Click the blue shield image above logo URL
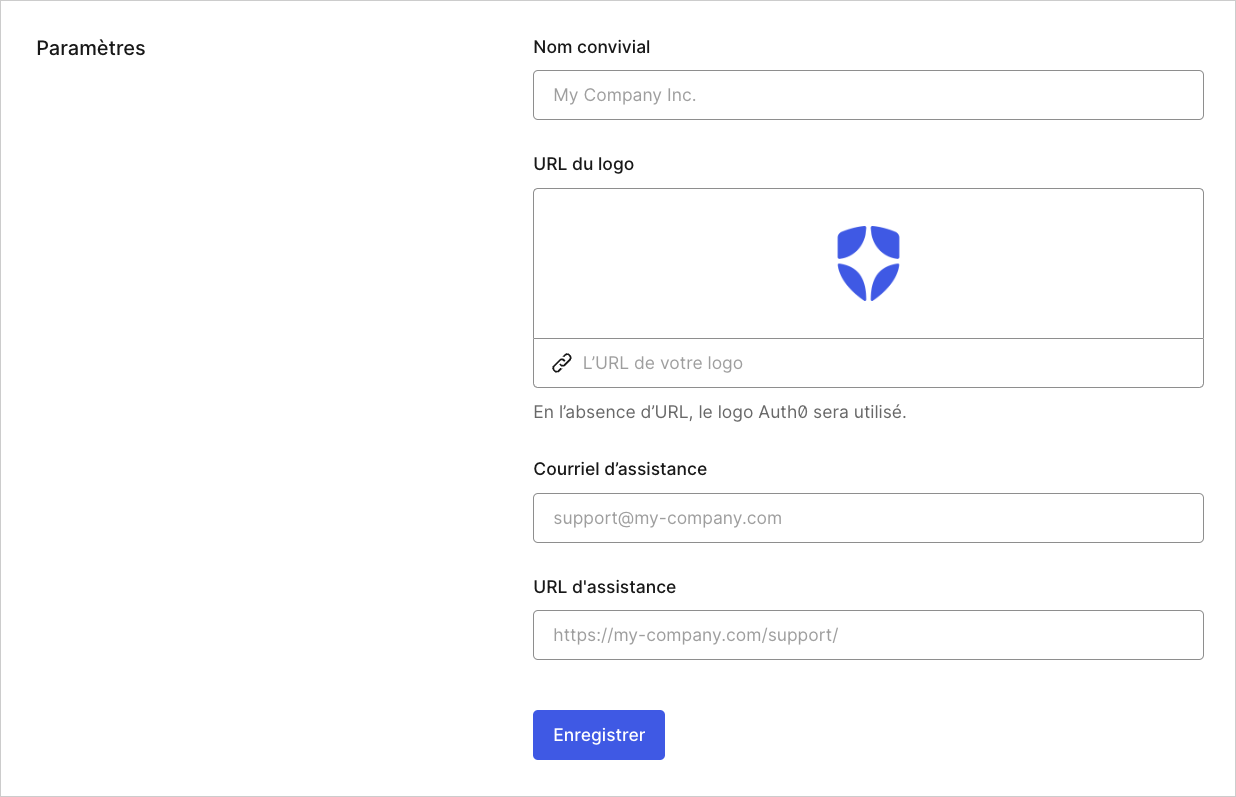 pos(868,263)
